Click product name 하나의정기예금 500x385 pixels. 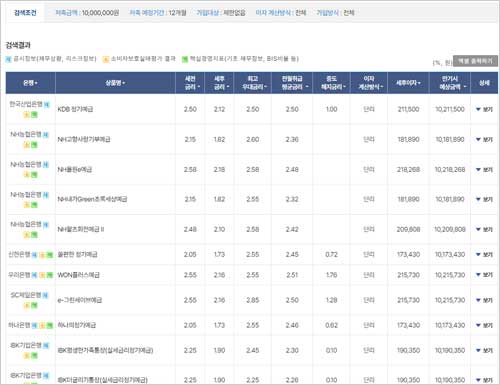[x=77, y=325]
